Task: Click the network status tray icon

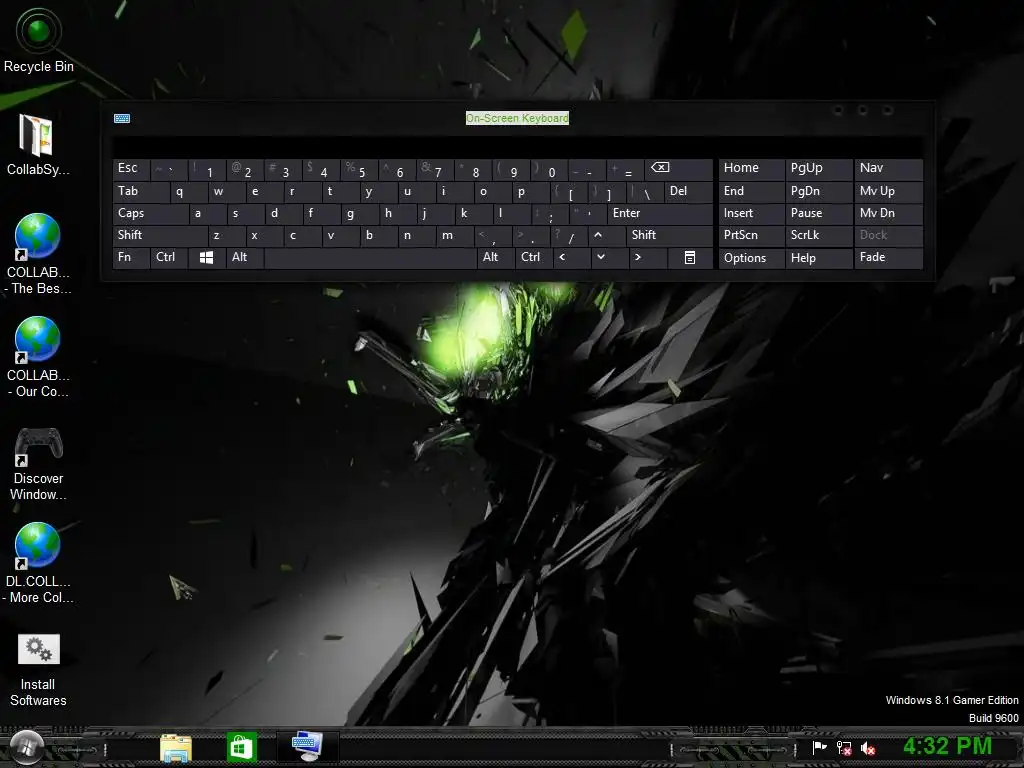Action: [844, 748]
